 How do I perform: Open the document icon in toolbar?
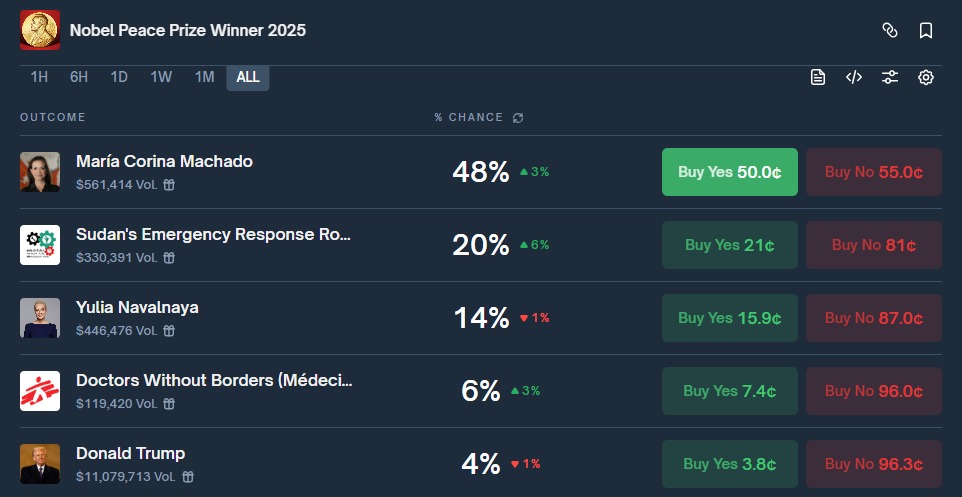point(818,78)
